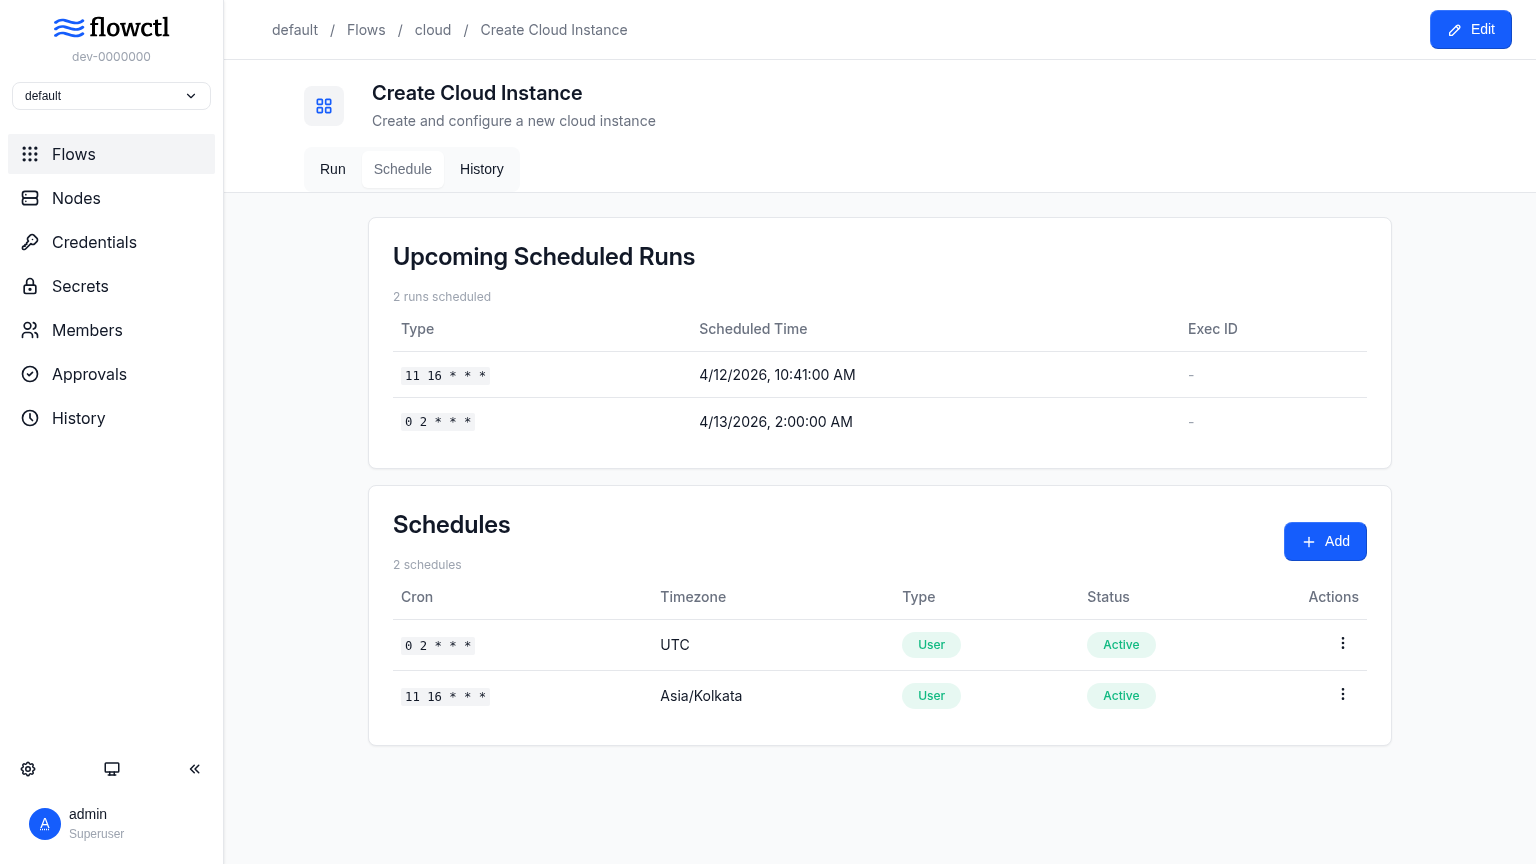This screenshot has height=864, width=1536.
Task: Click the flowctl logo
Action: (x=111, y=28)
